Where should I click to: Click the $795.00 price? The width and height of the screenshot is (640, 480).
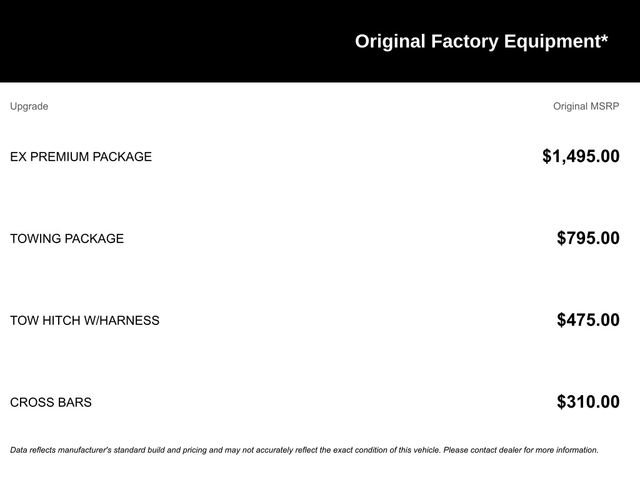588,238
